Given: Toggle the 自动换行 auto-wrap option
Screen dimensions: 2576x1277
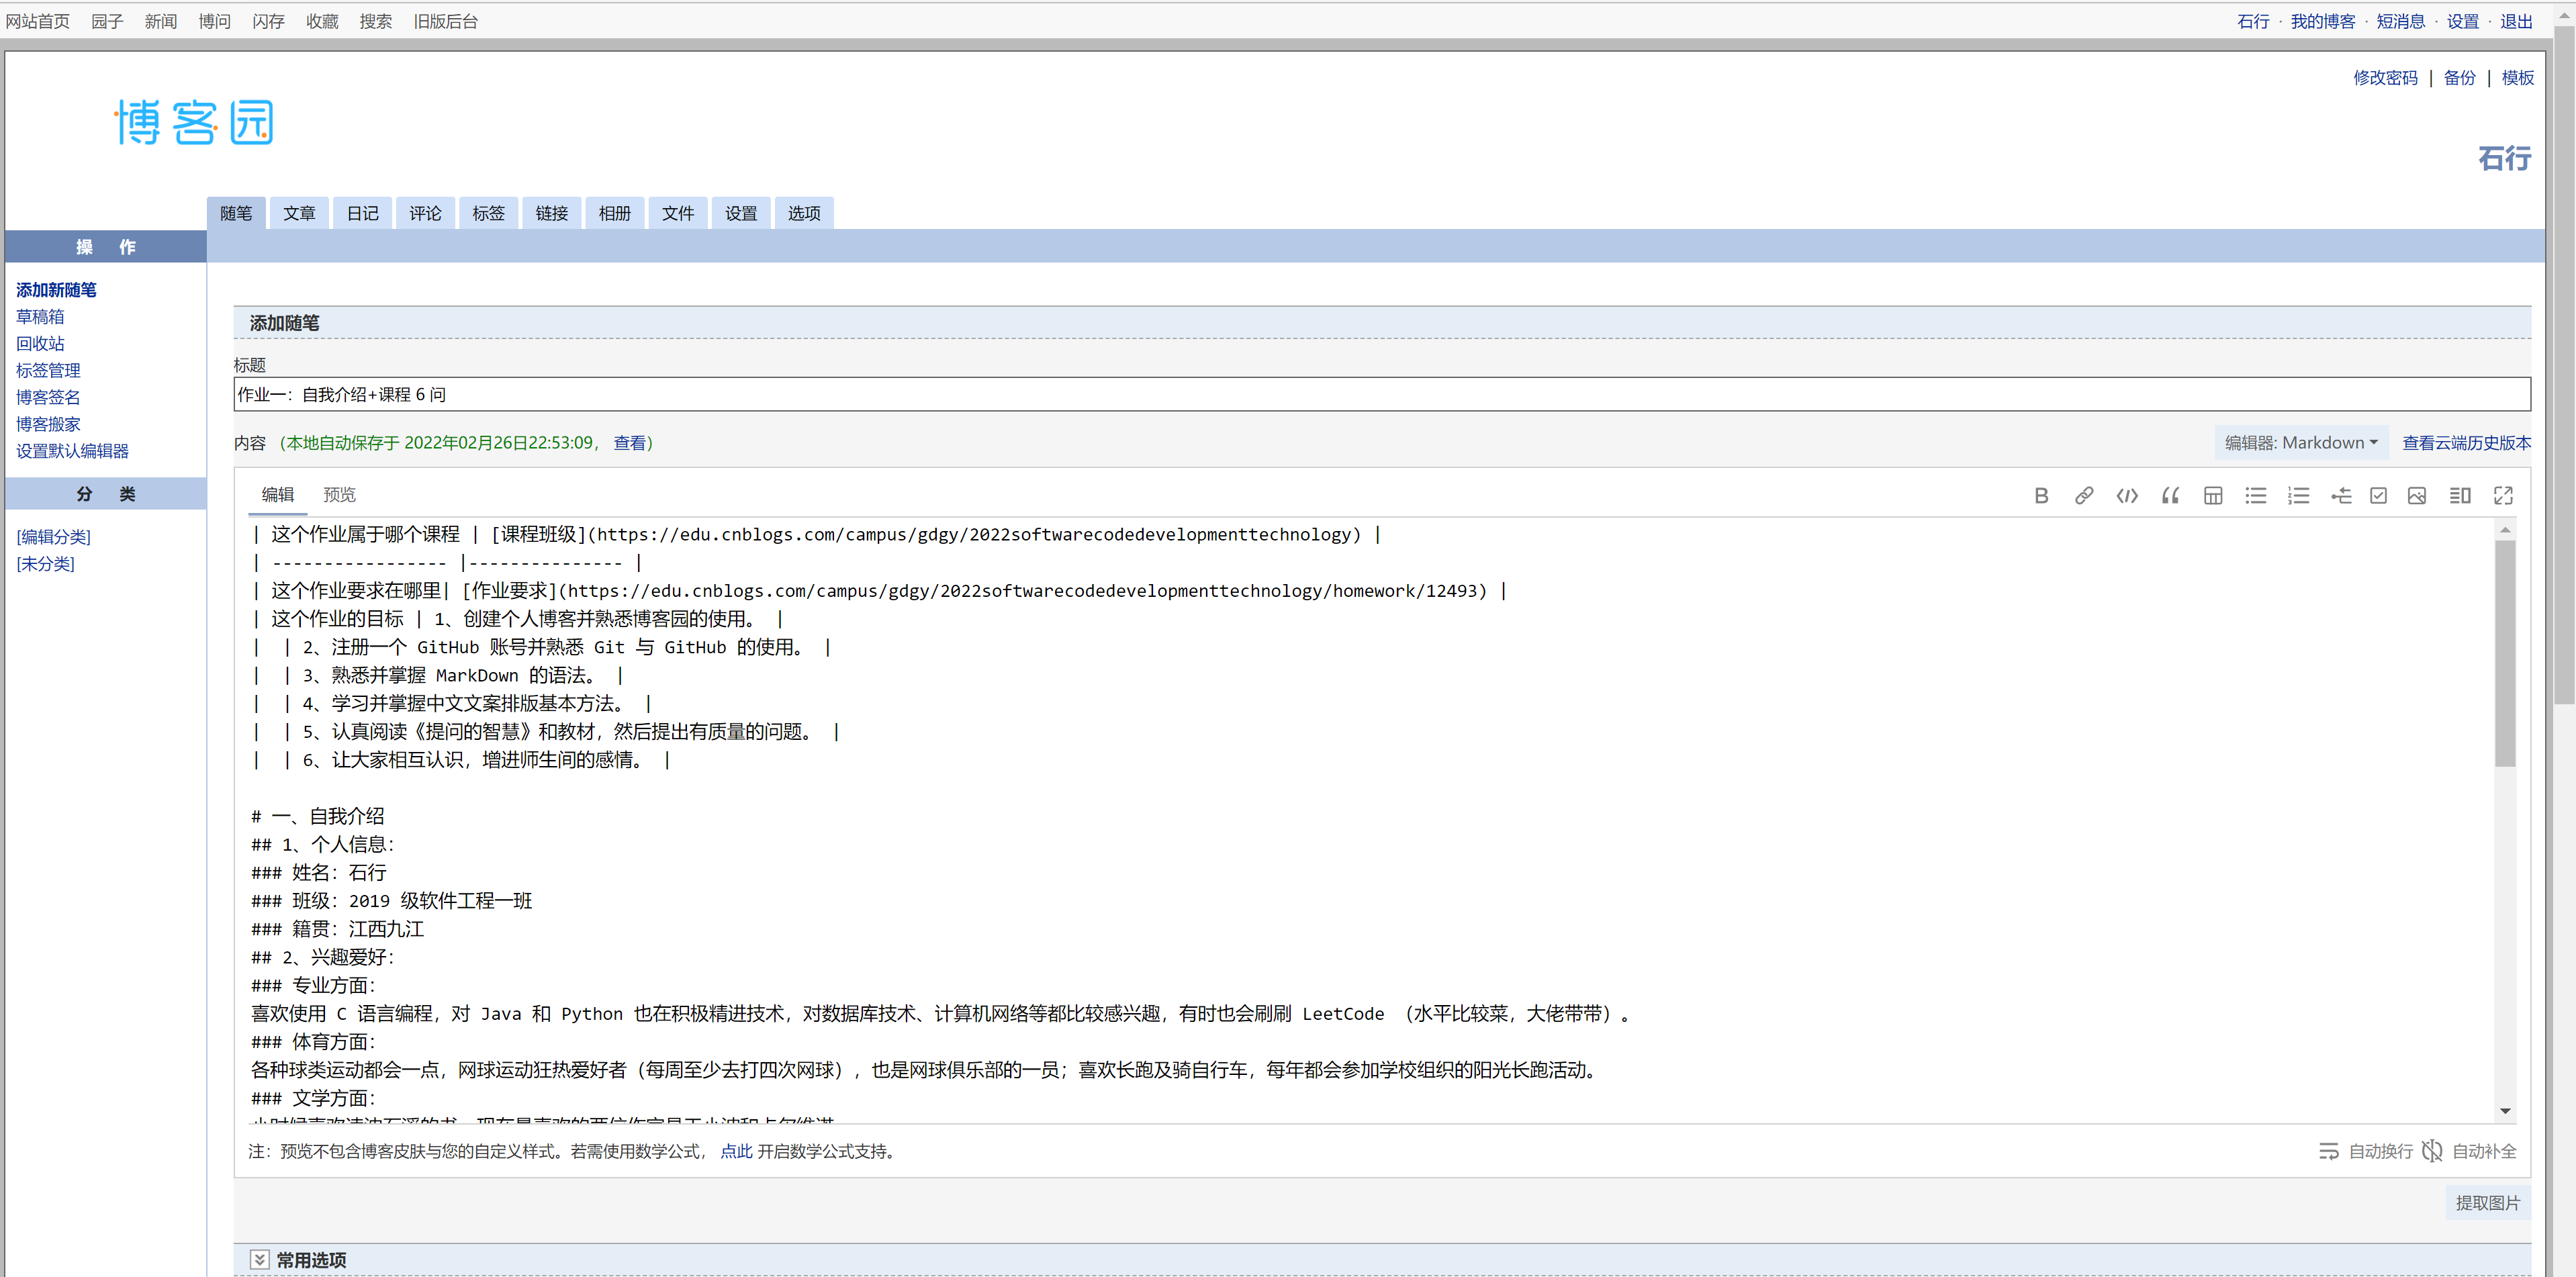Looking at the screenshot, I should (2366, 1151).
